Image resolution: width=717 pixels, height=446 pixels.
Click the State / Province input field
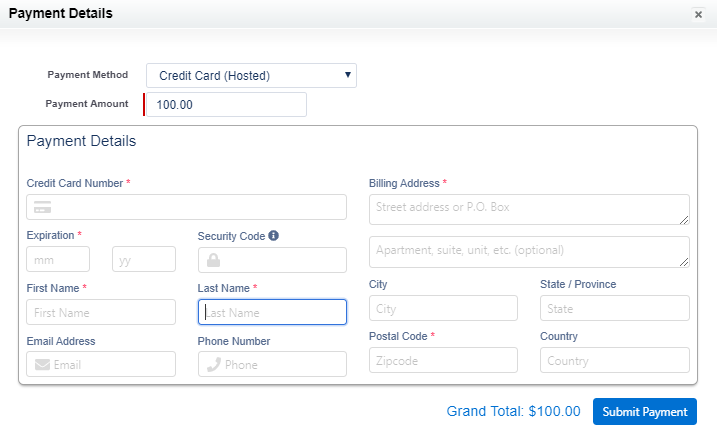point(614,308)
